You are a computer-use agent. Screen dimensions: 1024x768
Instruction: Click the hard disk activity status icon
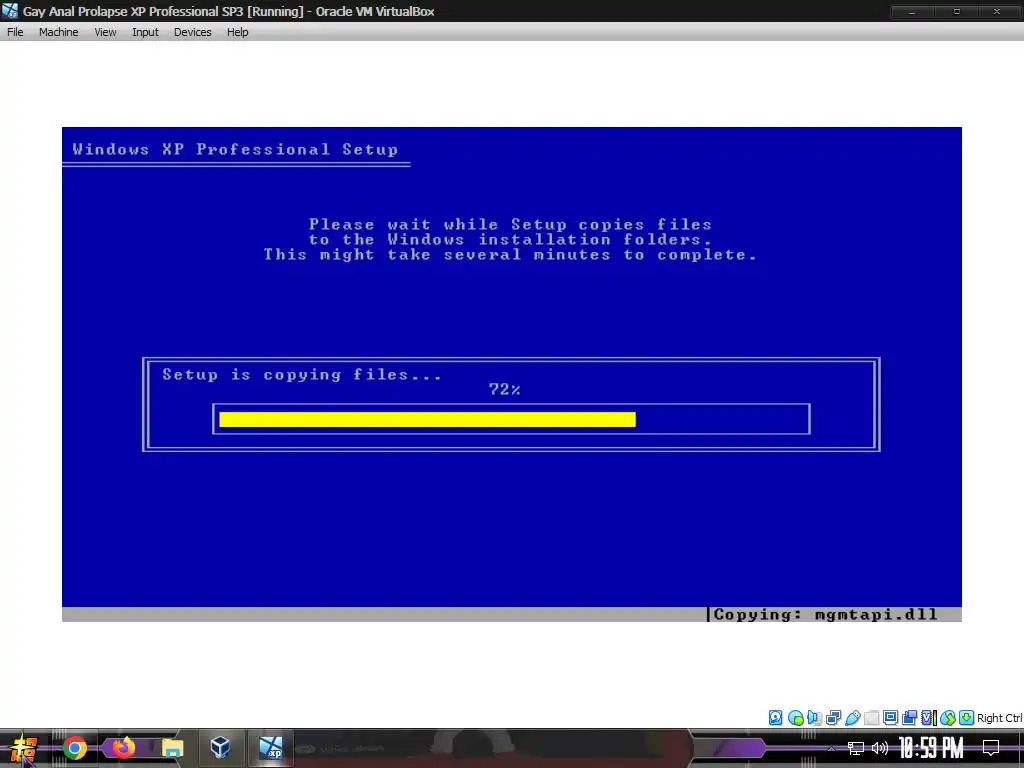(775, 718)
